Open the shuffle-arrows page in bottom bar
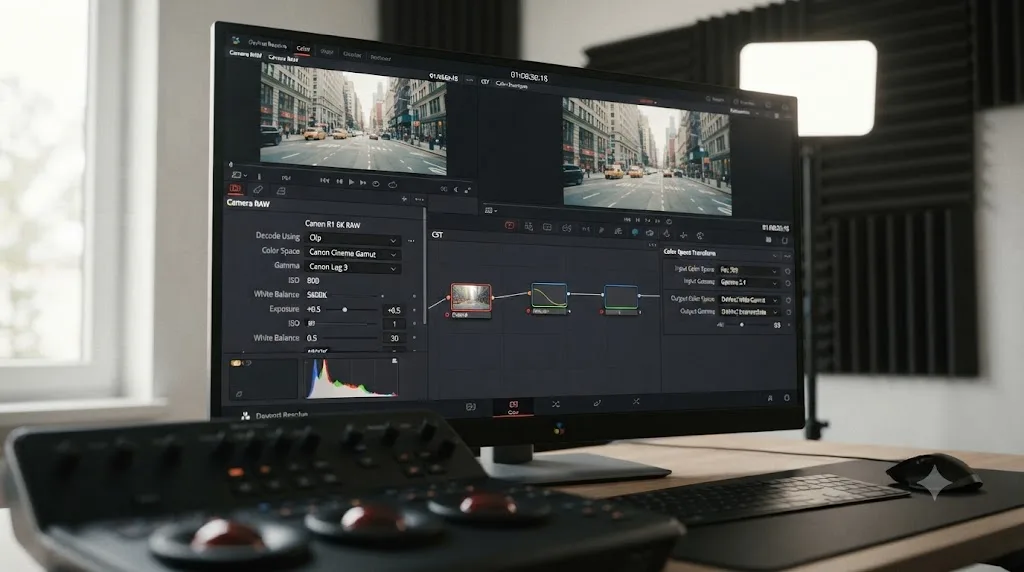The image size is (1024, 572). (x=556, y=404)
